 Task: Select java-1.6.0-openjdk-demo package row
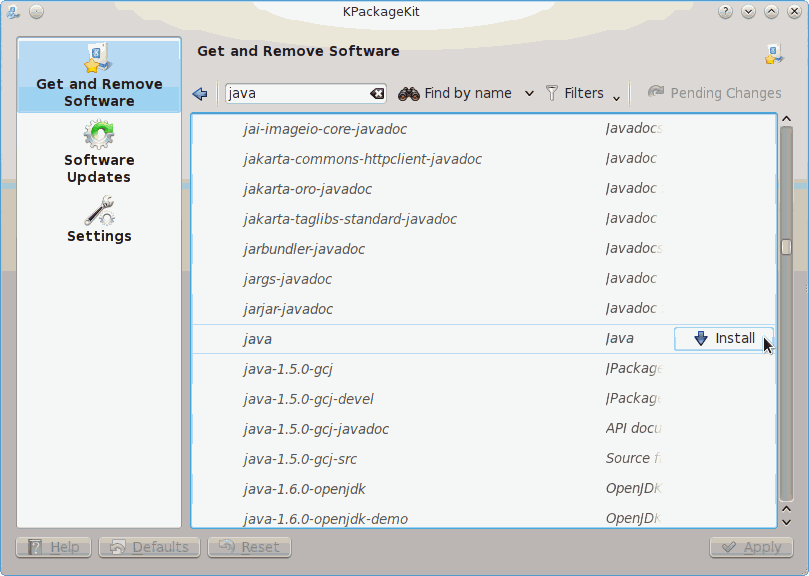pos(483,517)
